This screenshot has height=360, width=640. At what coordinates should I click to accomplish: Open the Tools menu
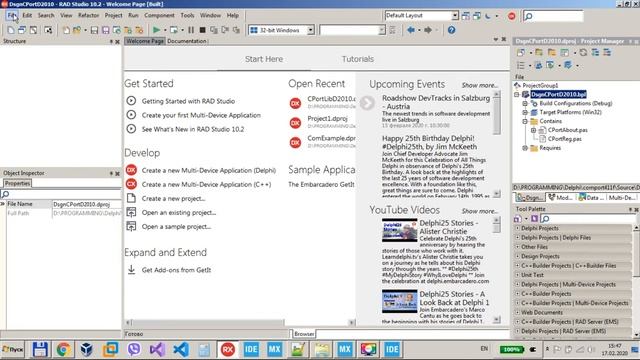point(187,16)
